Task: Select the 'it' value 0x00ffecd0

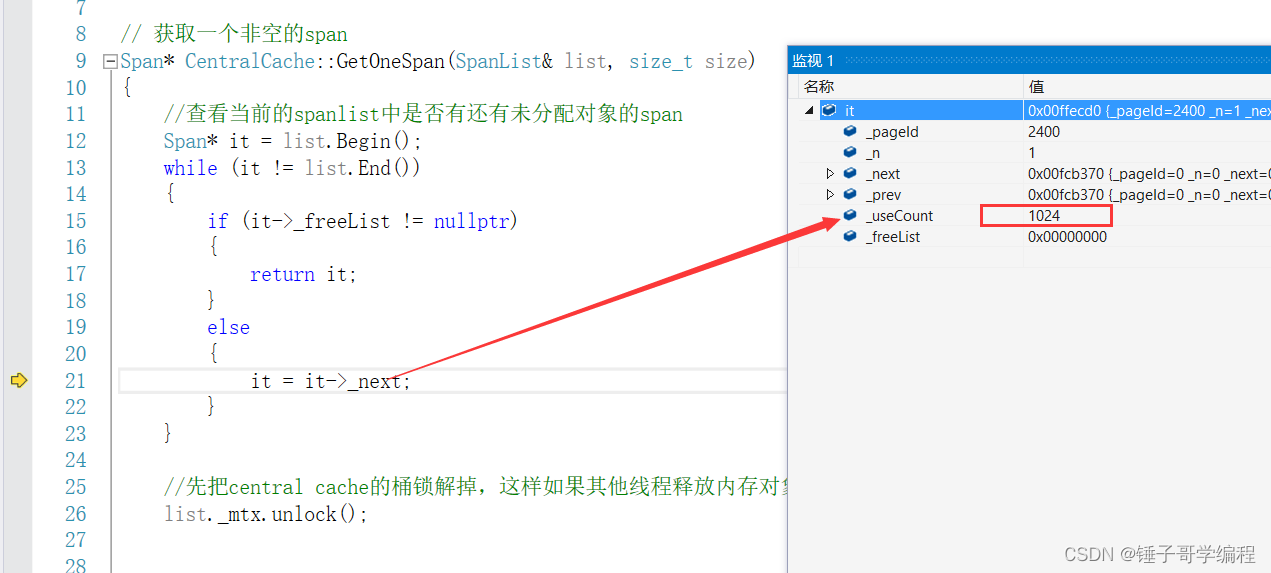Action: 1066,111
